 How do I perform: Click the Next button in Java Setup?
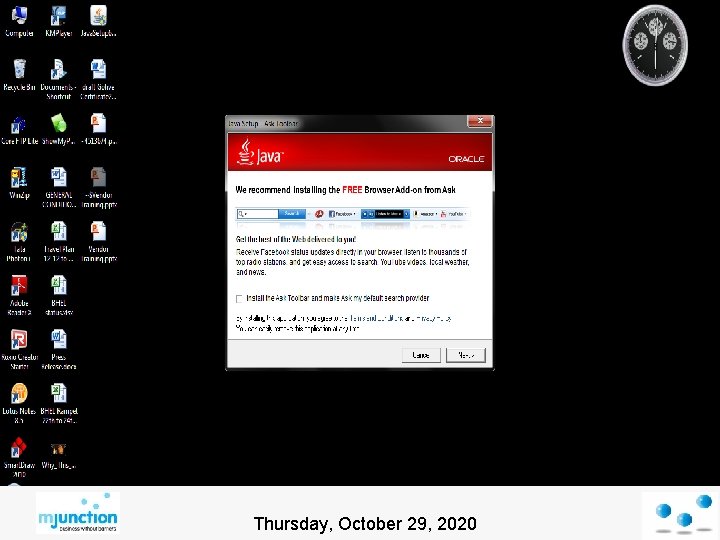466,355
